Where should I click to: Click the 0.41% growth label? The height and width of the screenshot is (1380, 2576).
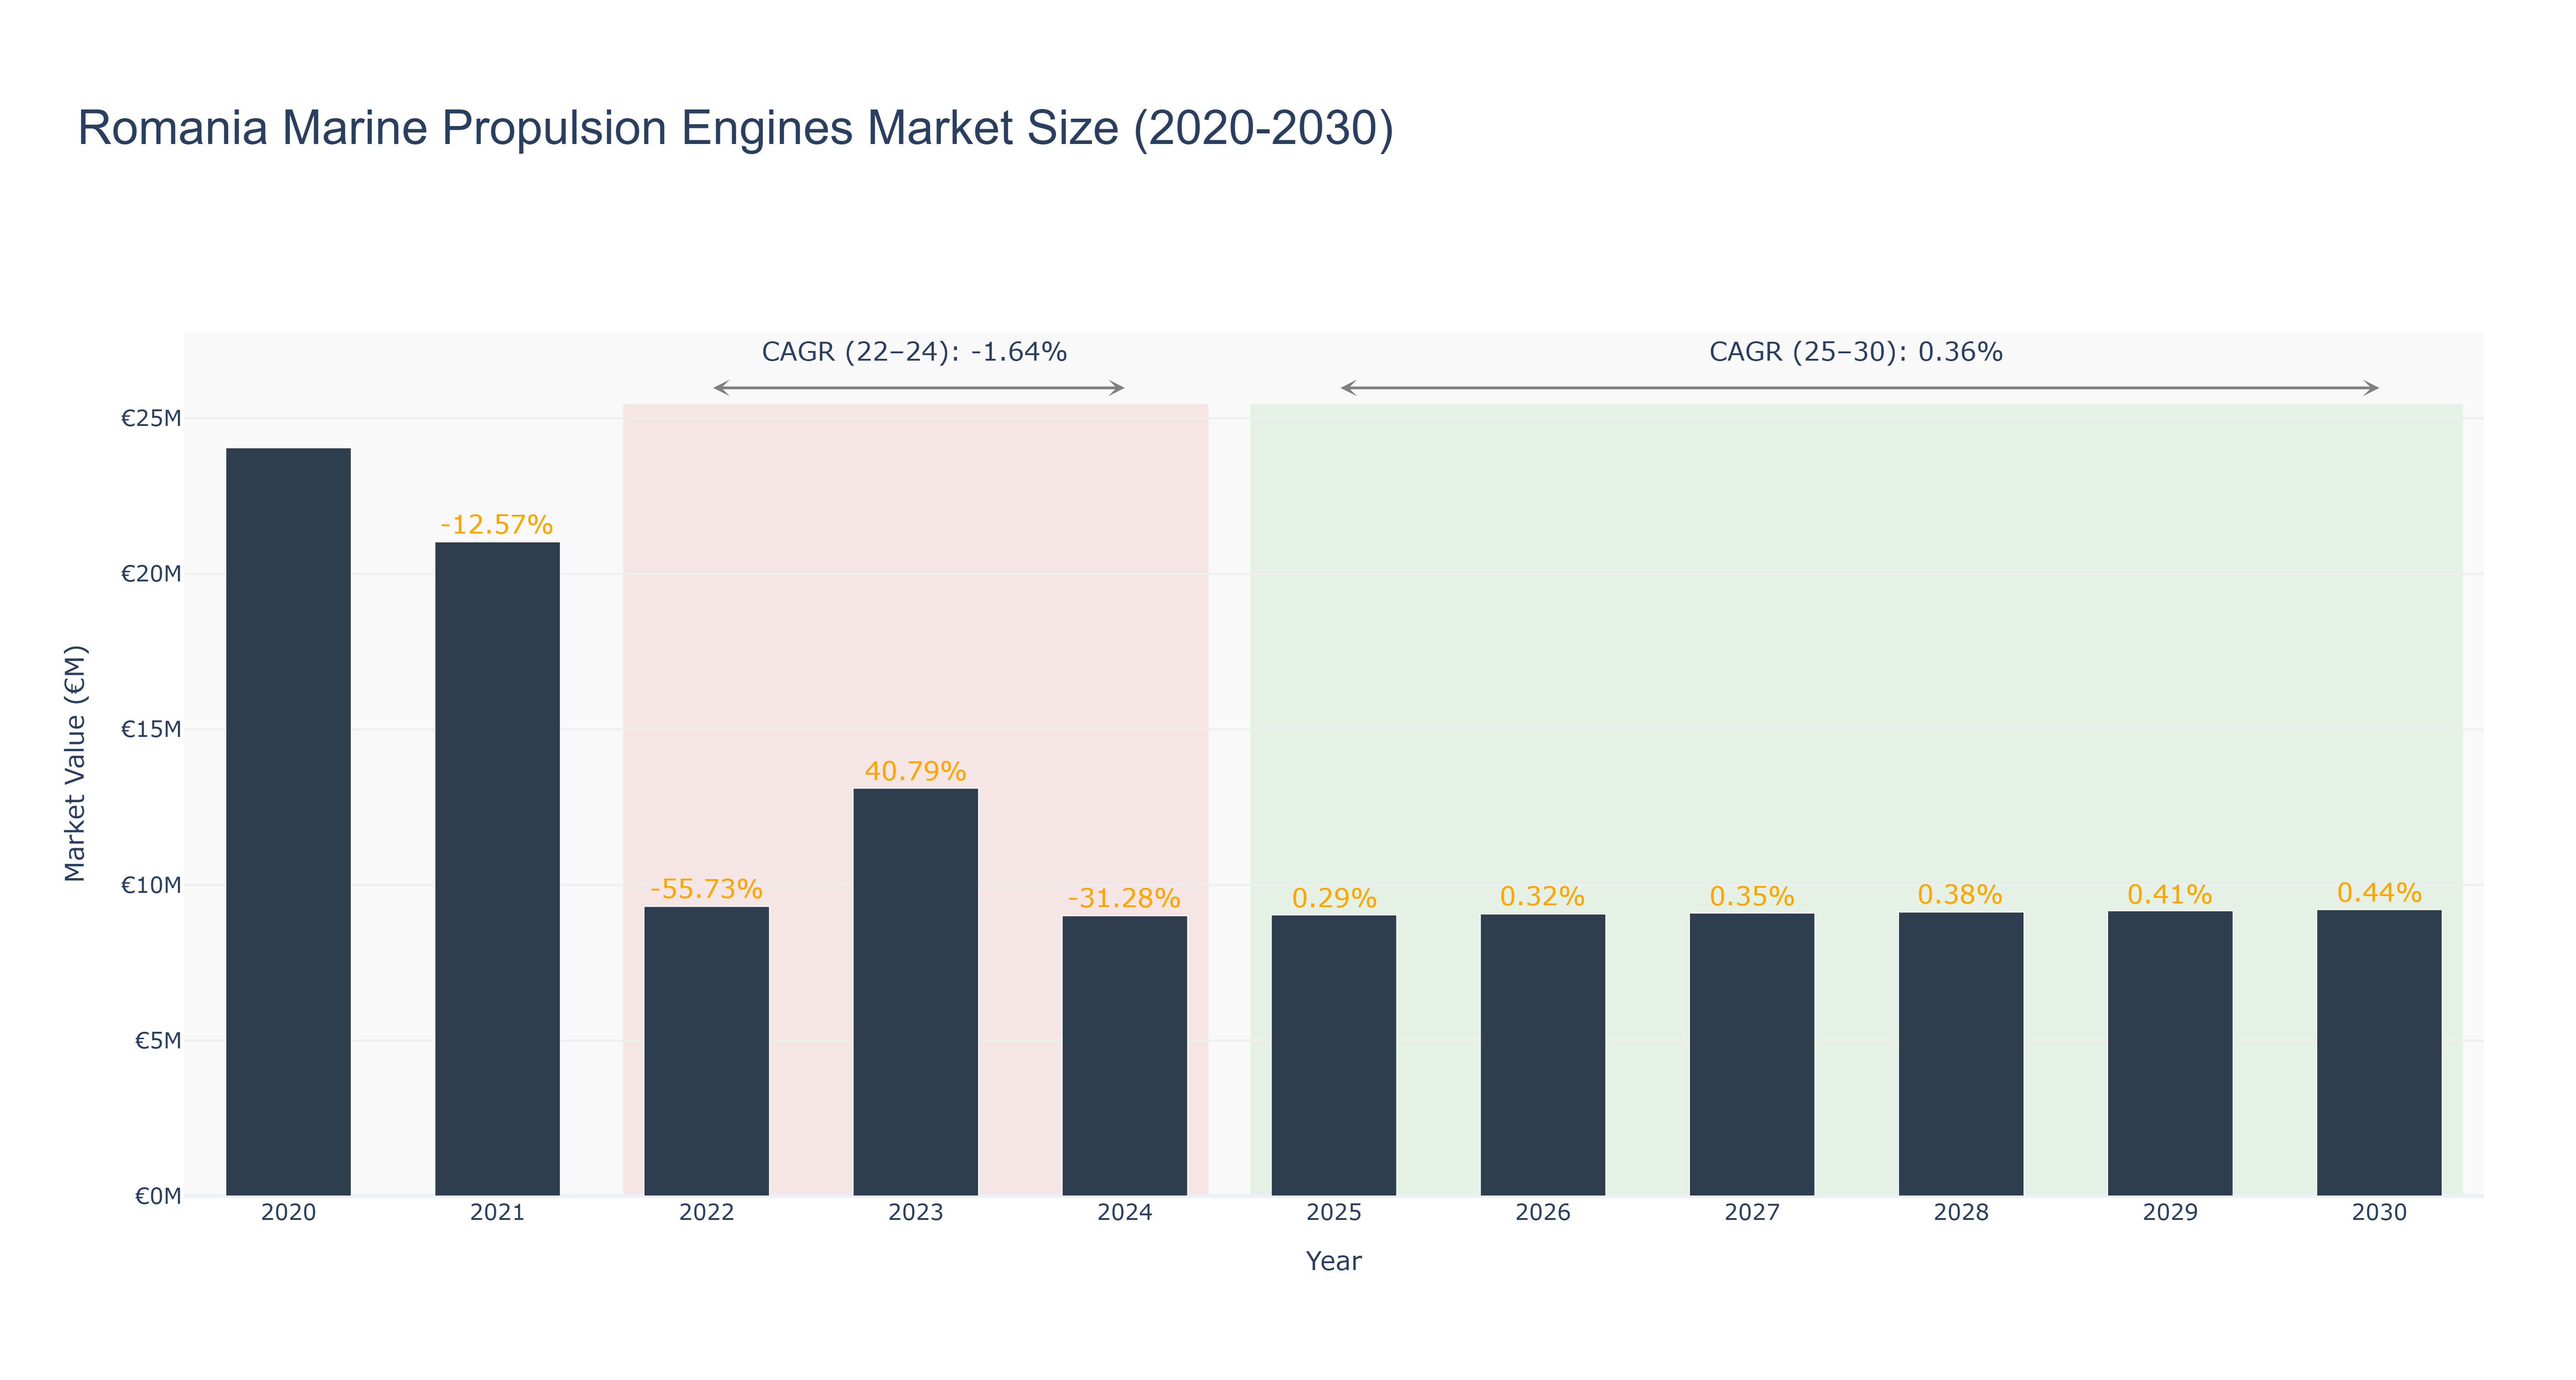(2169, 894)
